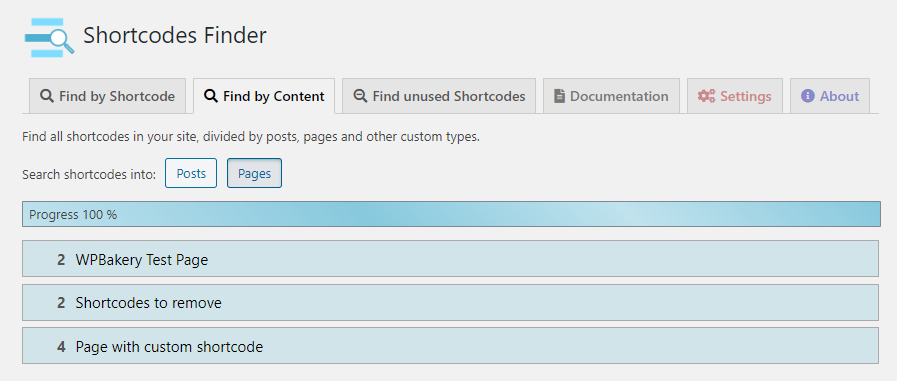This screenshot has width=897, height=381.
Task: Open the Documentation tab label
Action: (x=619, y=96)
